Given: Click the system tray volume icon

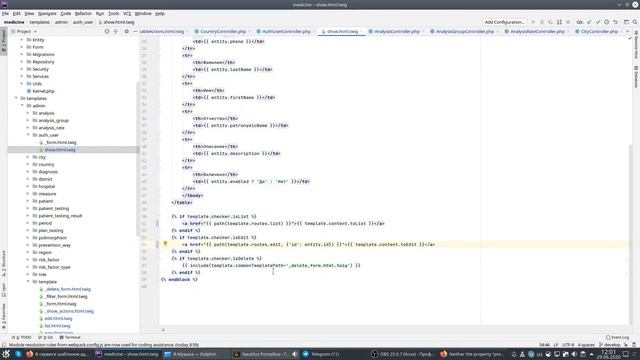Looking at the screenshot, I should (574, 354).
